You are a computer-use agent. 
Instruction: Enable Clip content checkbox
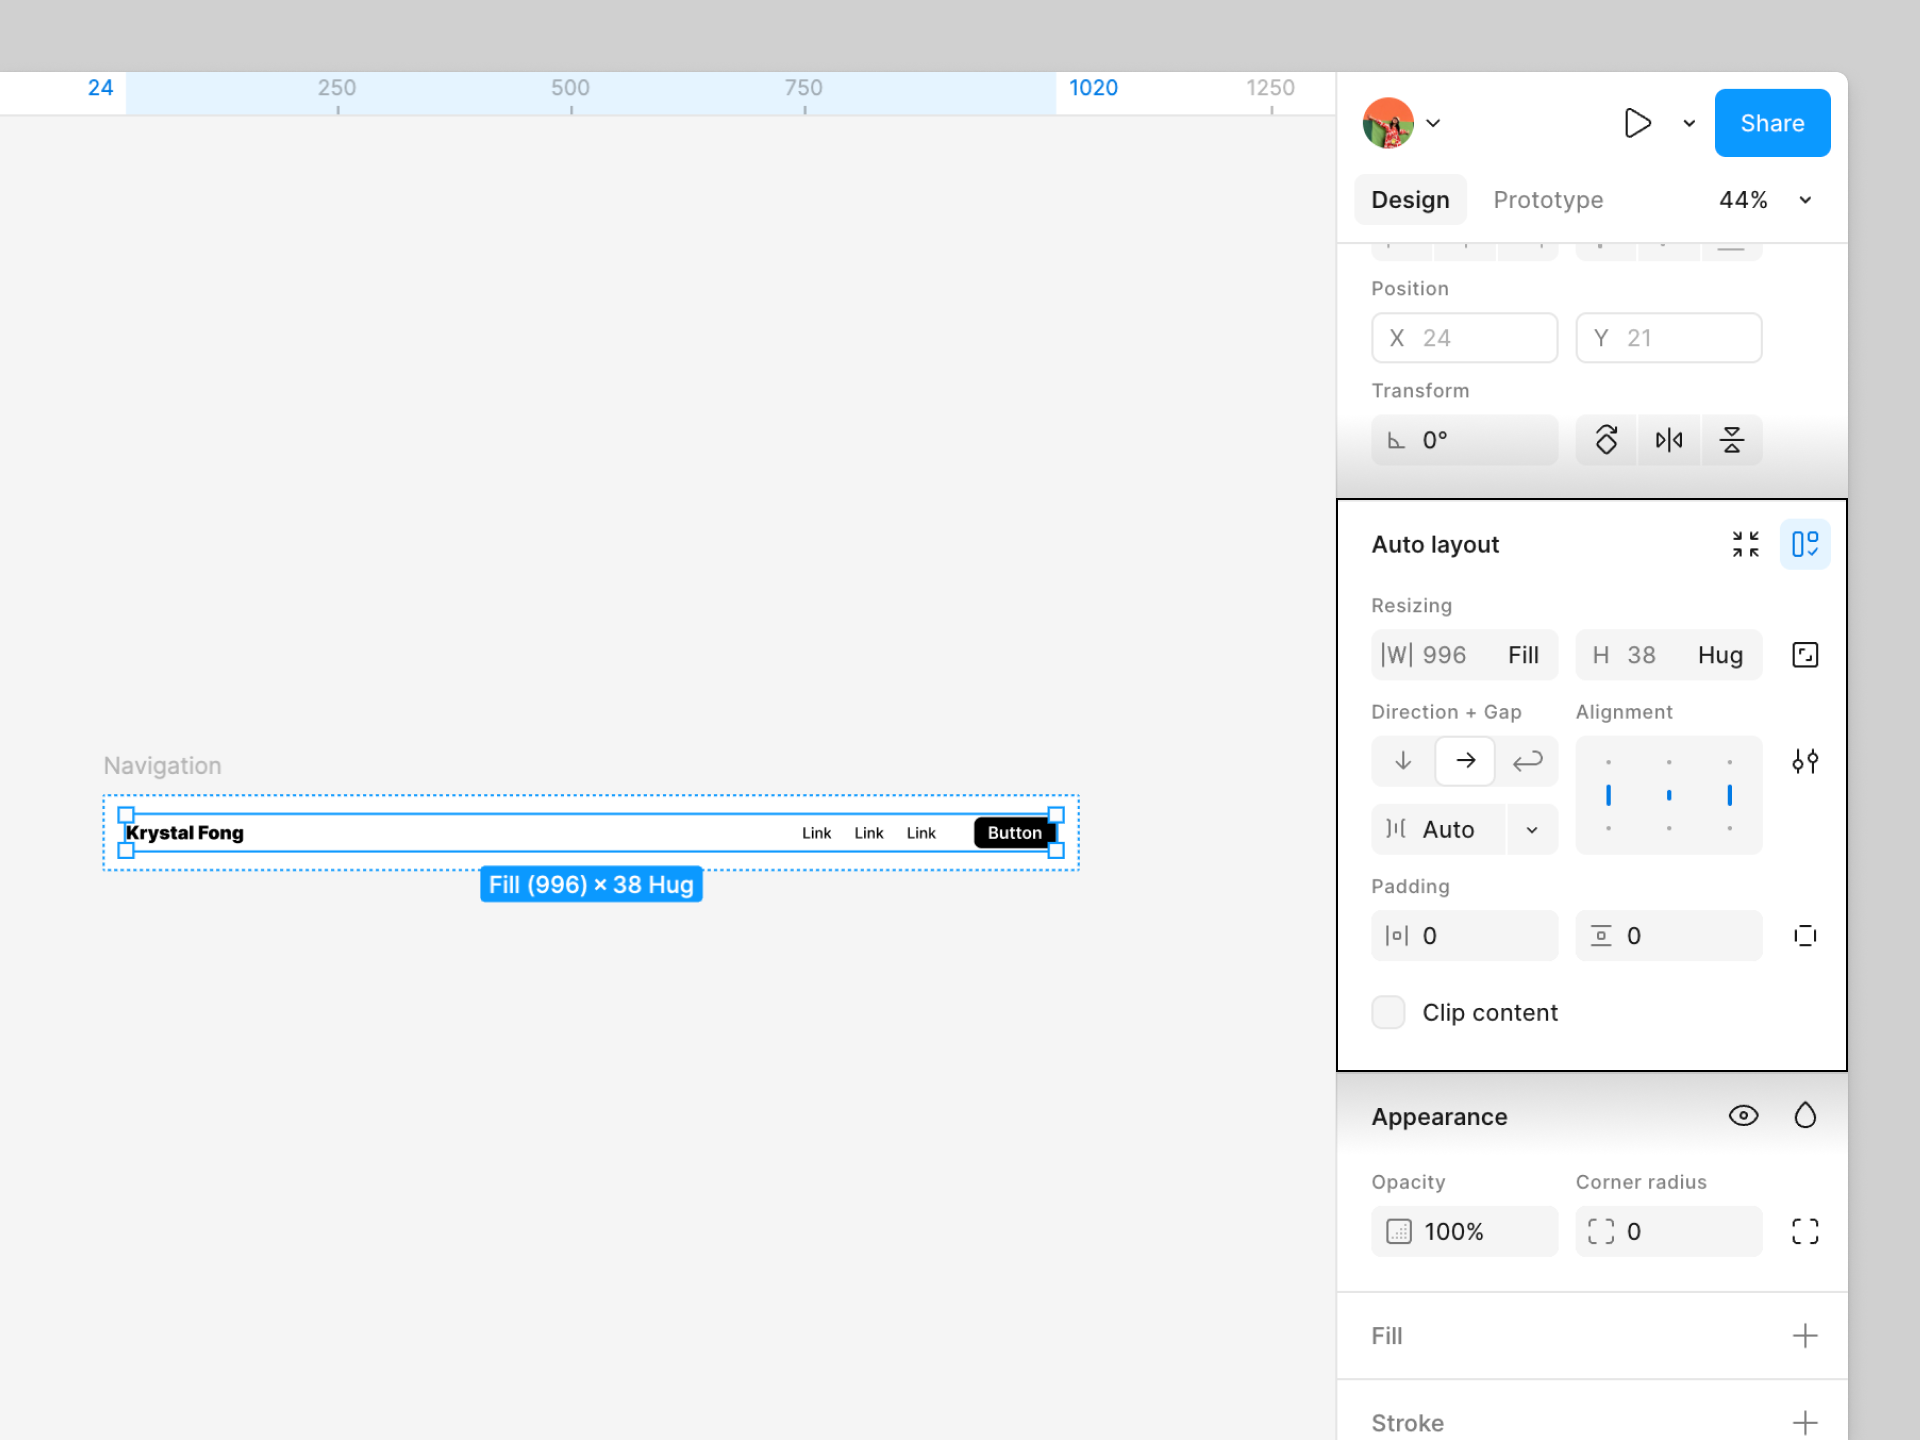point(1388,1012)
